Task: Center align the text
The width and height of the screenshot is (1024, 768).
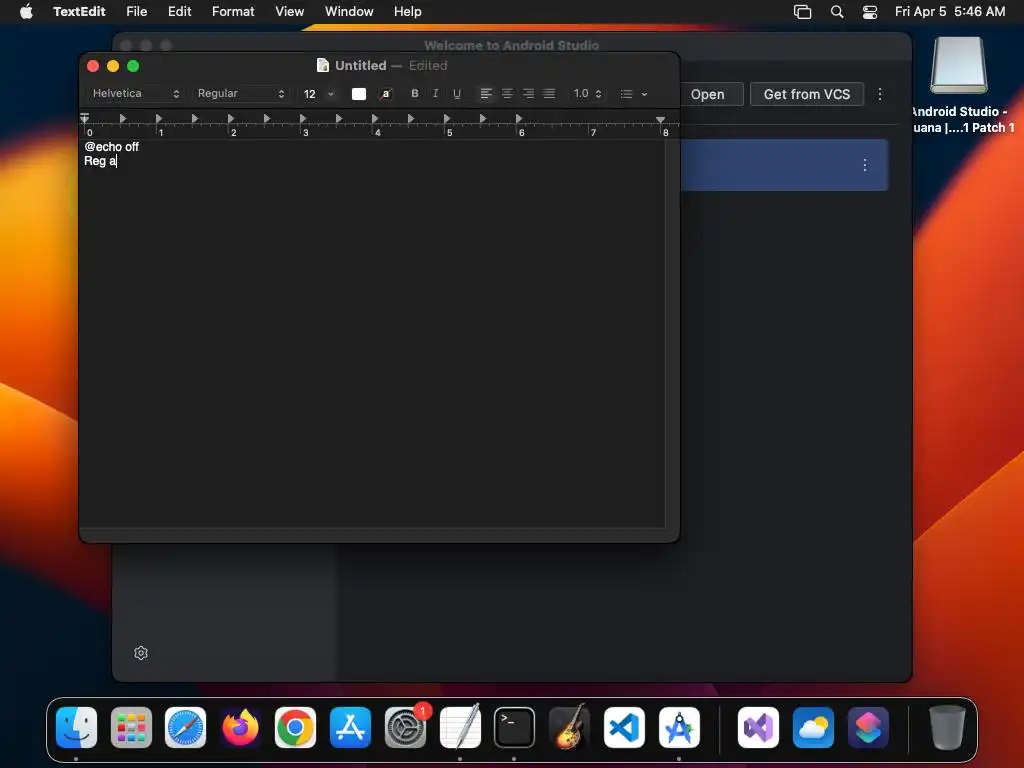Action: 507,93
